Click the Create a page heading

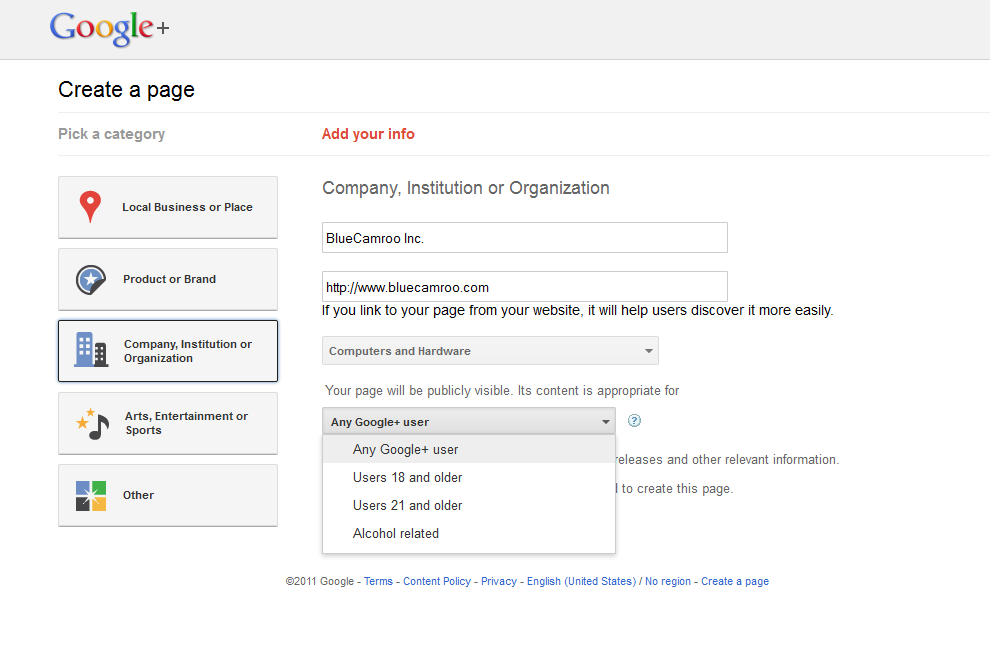click(126, 90)
